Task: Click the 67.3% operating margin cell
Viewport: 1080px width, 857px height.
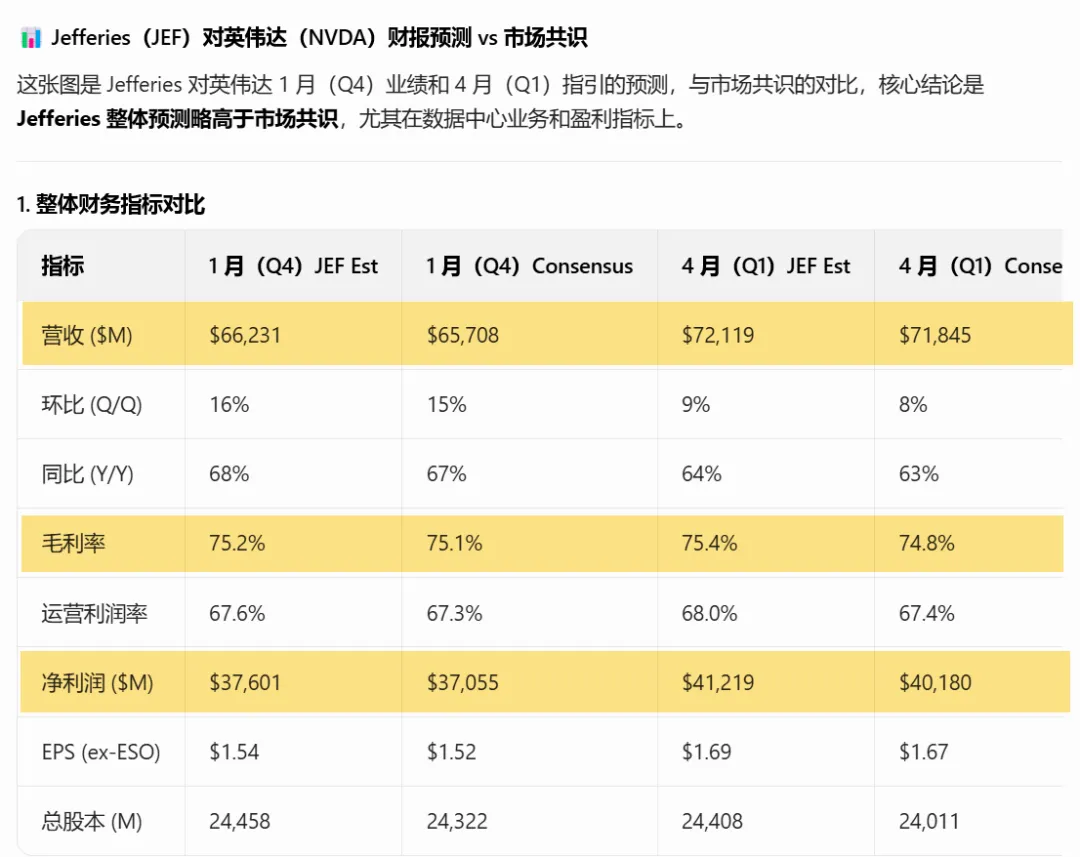Action: [x=455, y=613]
